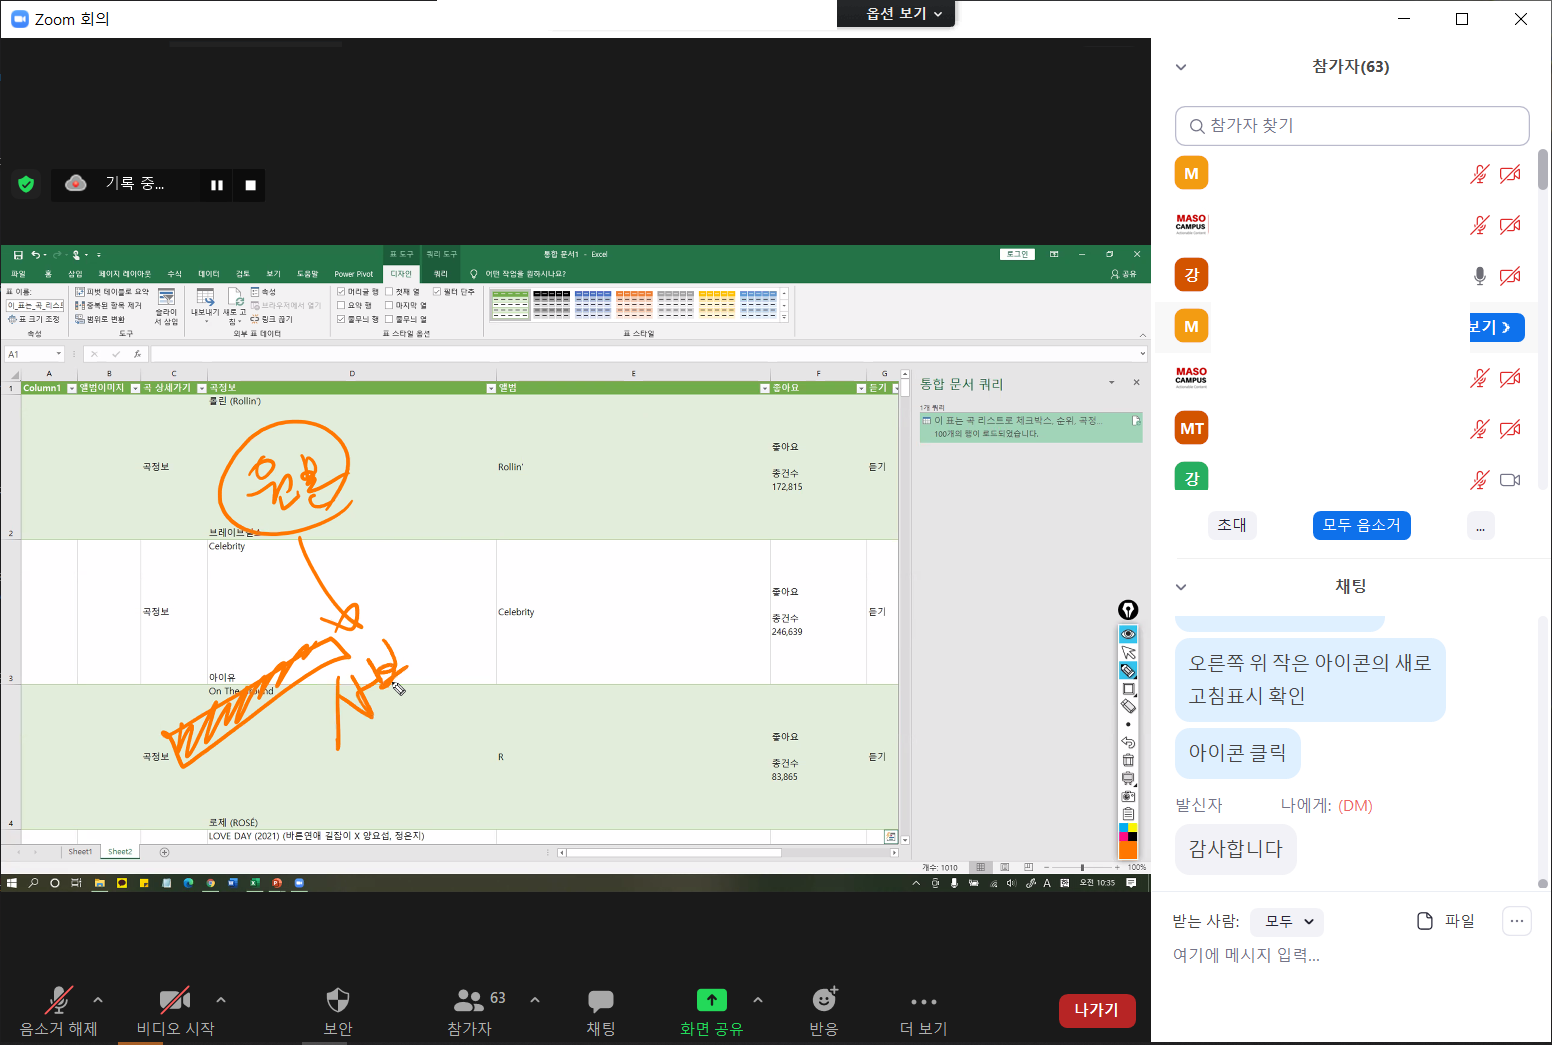Pause the cloud recording

pos(216,185)
